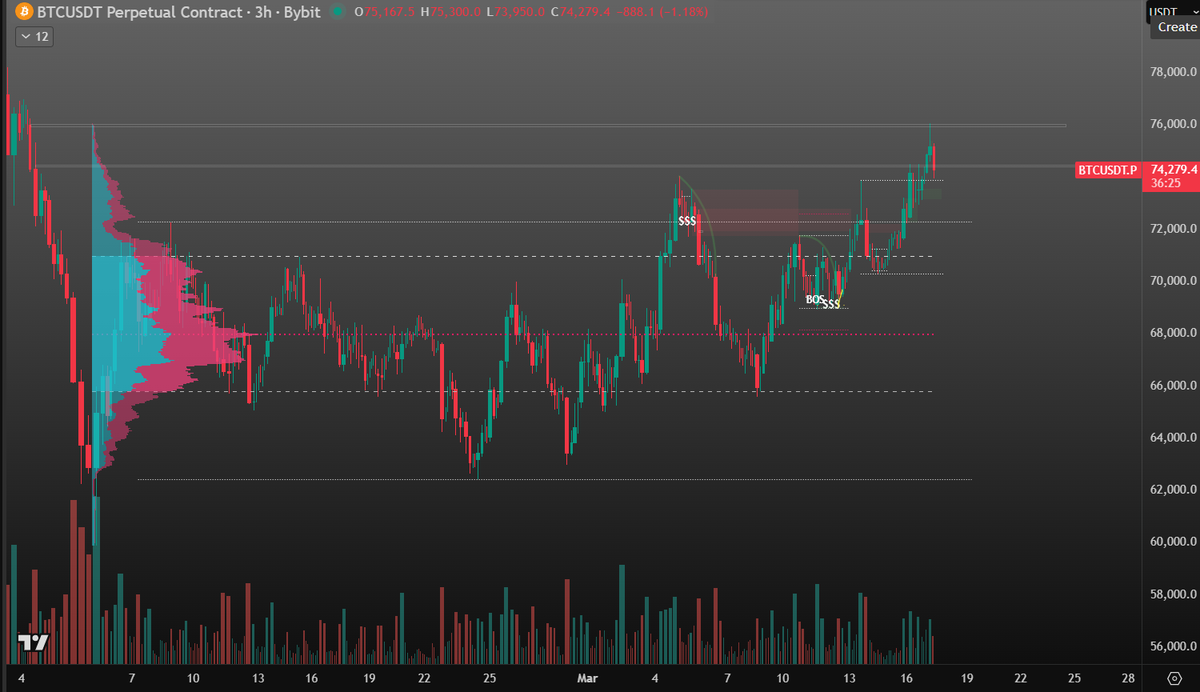Click the green market status dot
Viewport: 1200px width, 692px height.
(x=337, y=12)
